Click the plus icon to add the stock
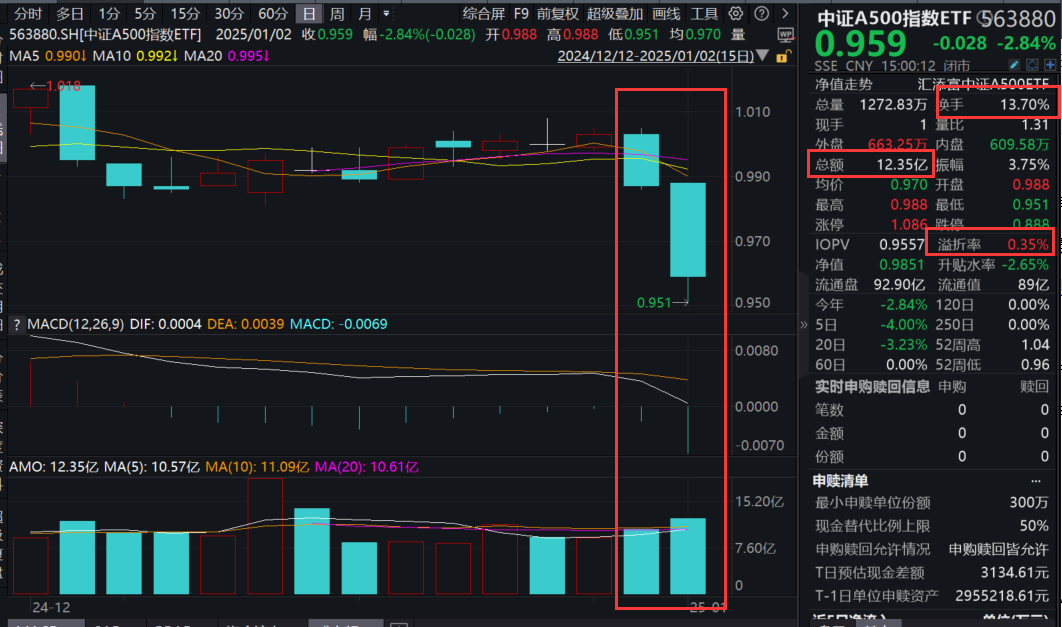This screenshot has height=627, width=1062. click(x=1050, y=64)
